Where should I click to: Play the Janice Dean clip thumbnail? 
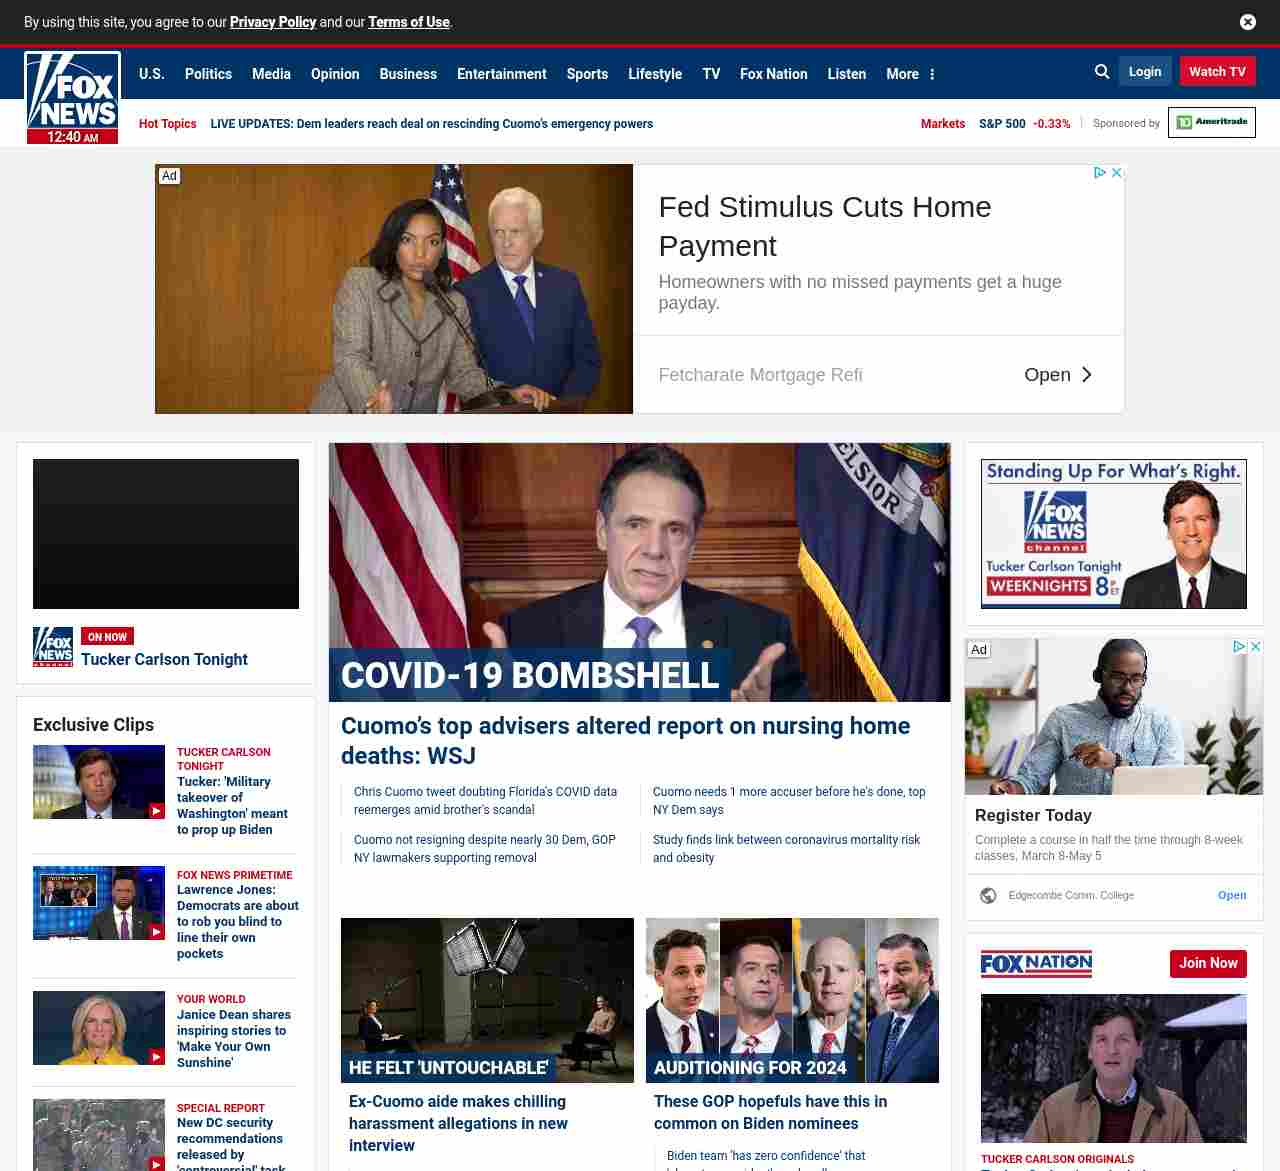coord(99,1028)
